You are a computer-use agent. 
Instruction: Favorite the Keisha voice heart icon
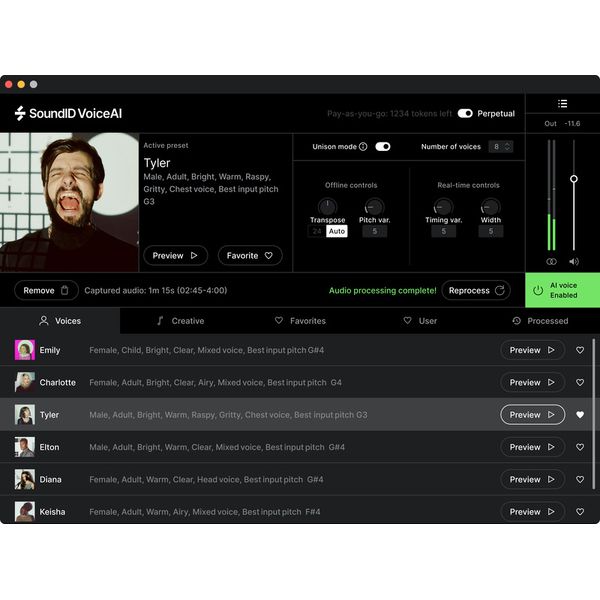tap(580, 512)
